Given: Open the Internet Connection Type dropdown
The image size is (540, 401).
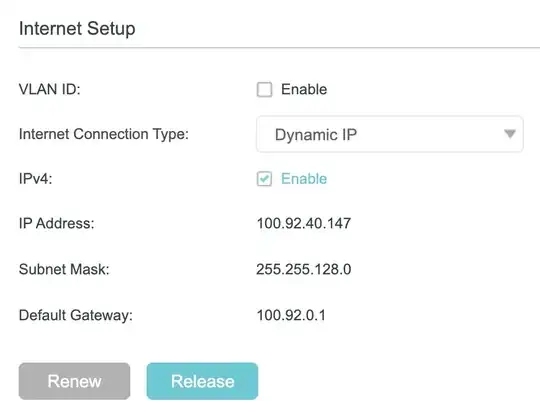Looking at the screenshot, I should (x=390, y=134).
